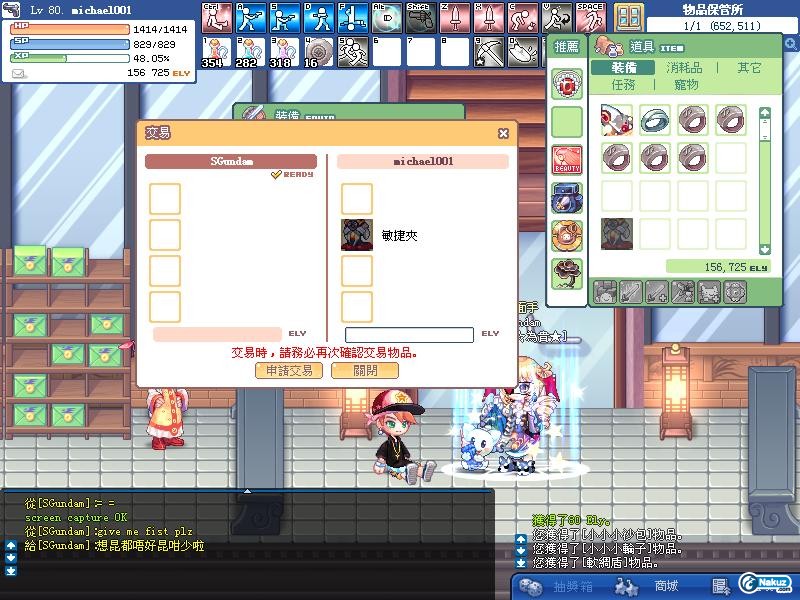Click the 156,725 ELY inventory balance
800x600 pixels.
coord(718,267)
